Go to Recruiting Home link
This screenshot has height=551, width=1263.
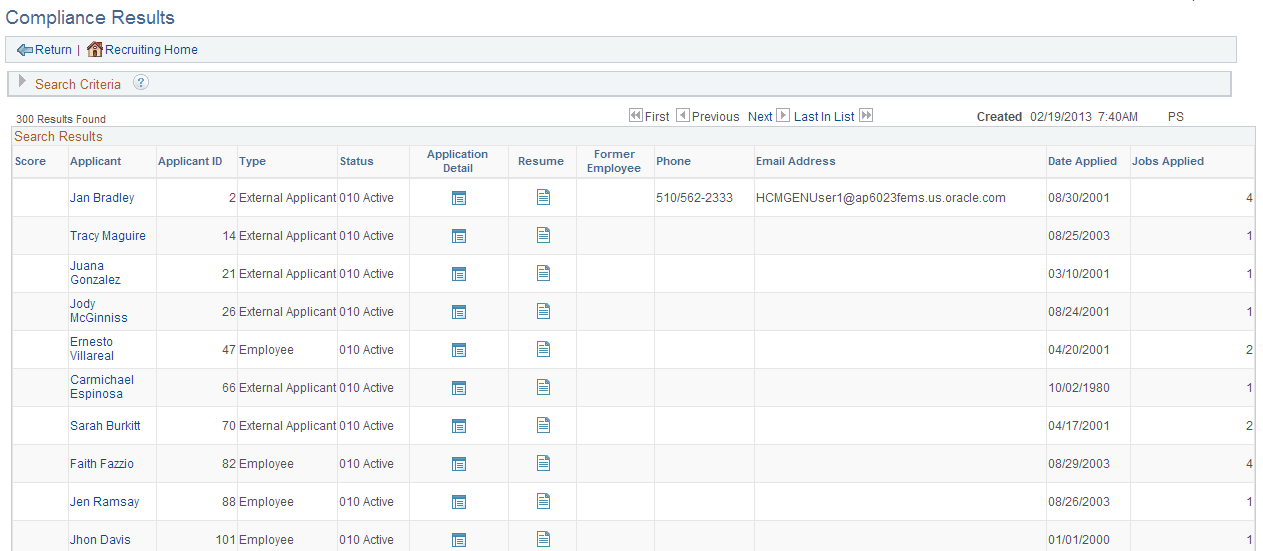(x=152, y=50)
